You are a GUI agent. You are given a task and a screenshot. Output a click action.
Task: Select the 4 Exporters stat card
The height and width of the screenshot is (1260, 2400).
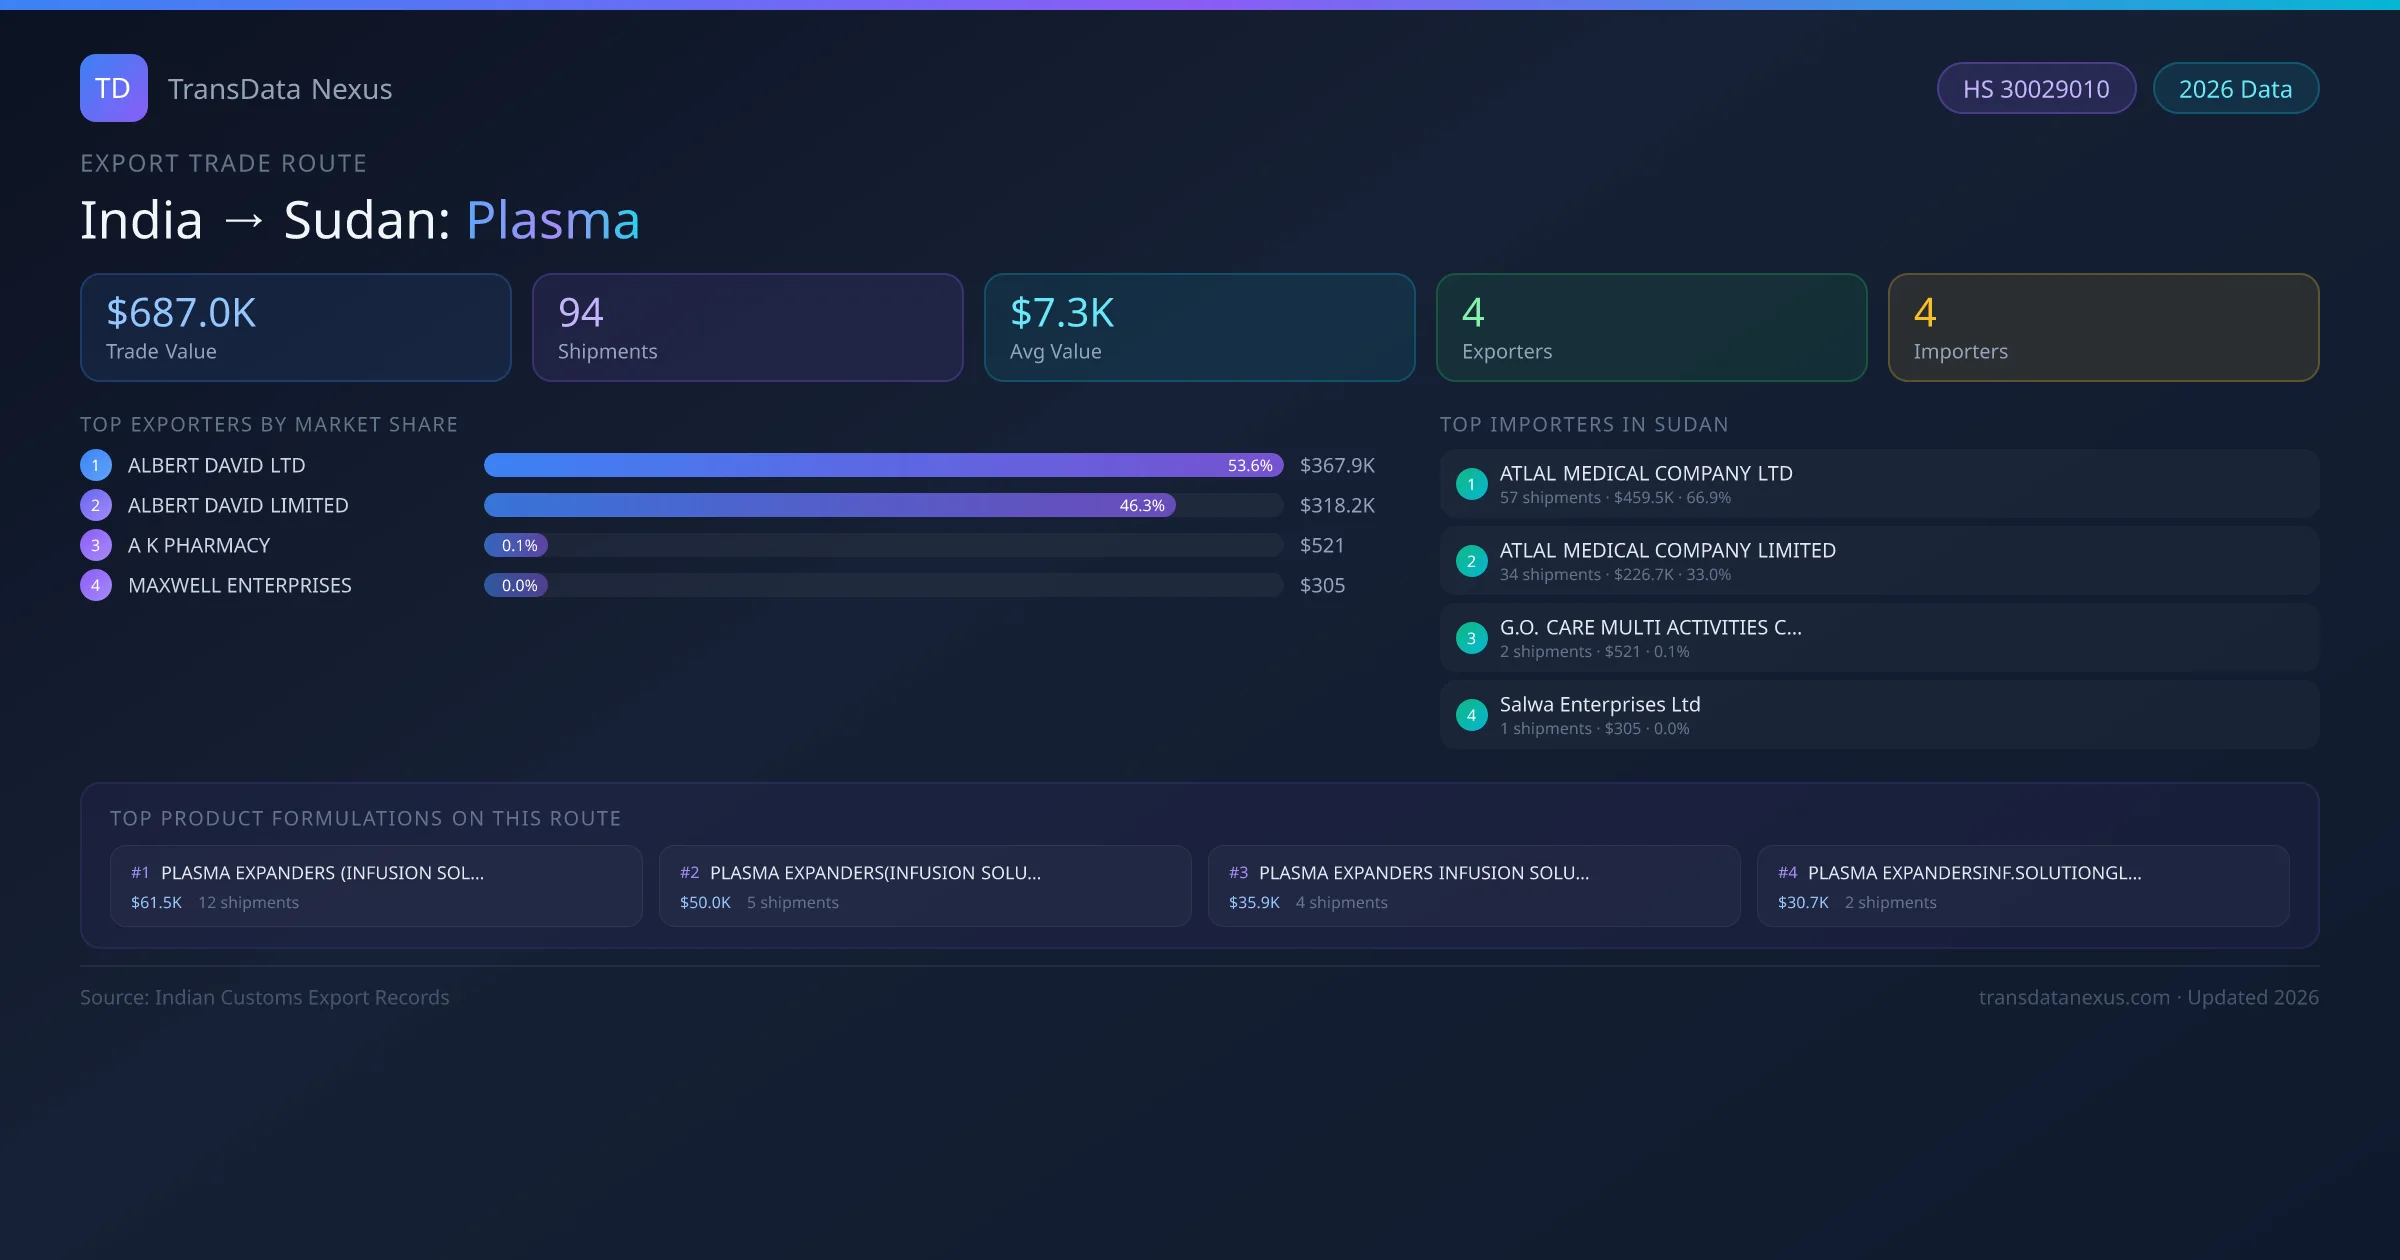pyautogui.click(x=1651, y=327)
